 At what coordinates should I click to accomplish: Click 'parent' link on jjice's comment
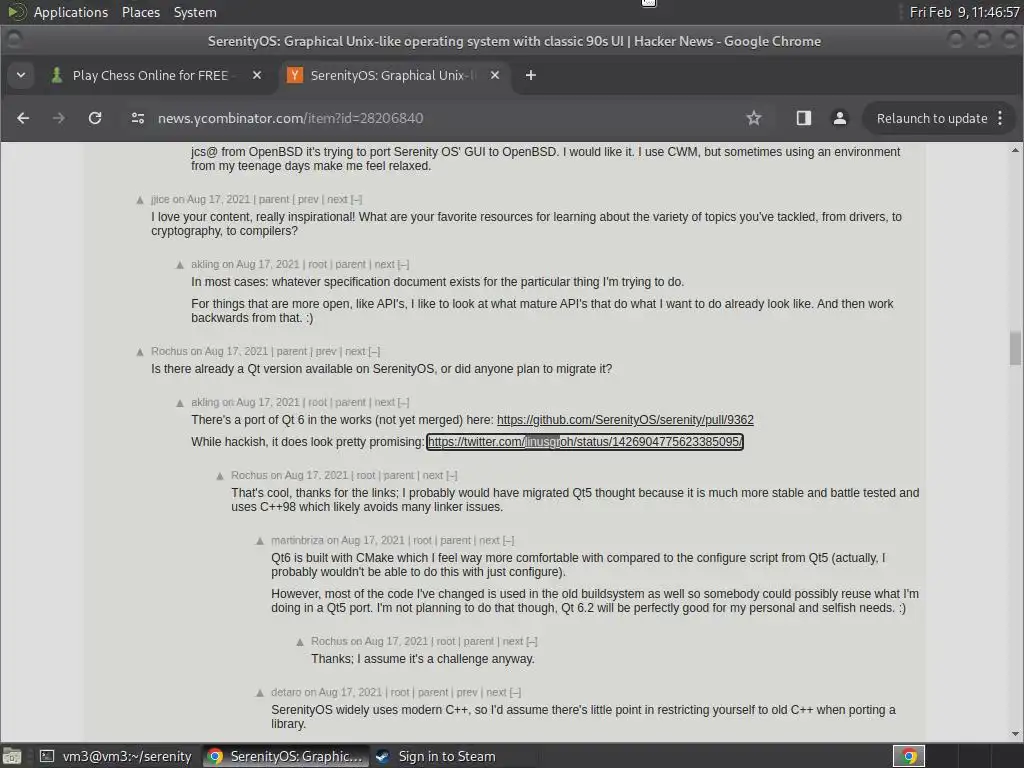coord(274,199)
